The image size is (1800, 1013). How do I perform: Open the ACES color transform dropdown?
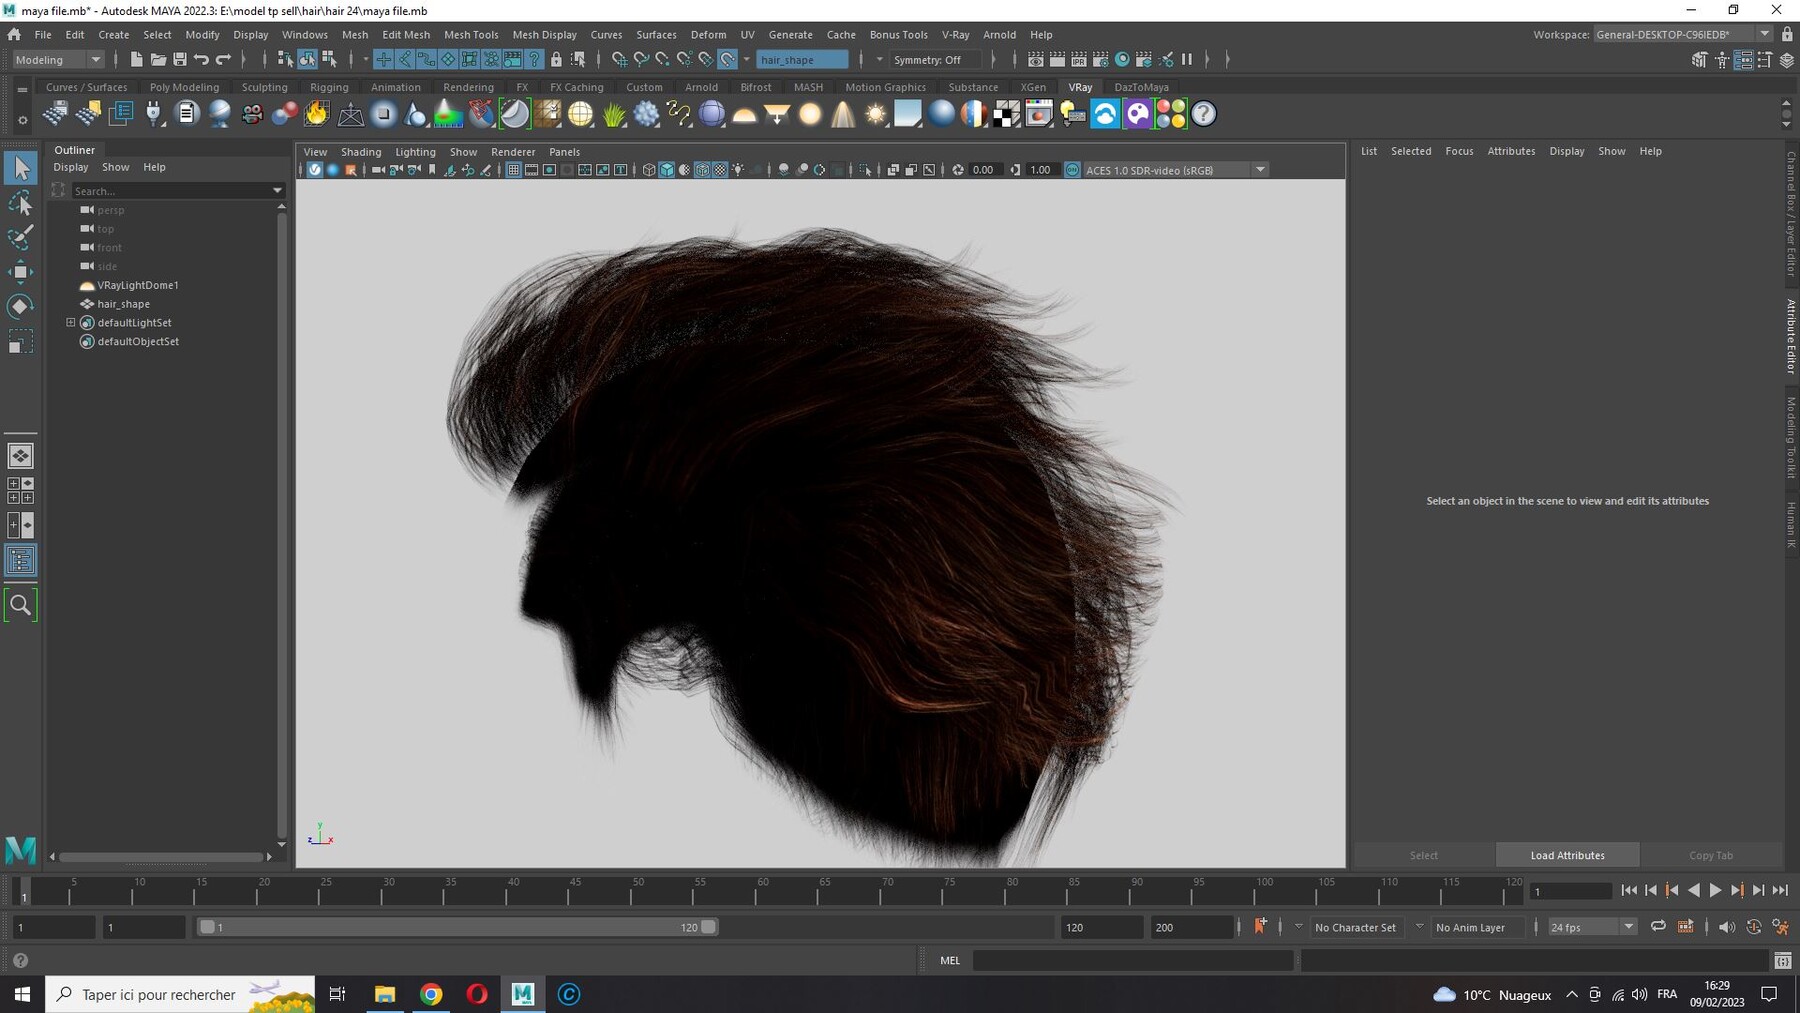tap(1176, 170)
